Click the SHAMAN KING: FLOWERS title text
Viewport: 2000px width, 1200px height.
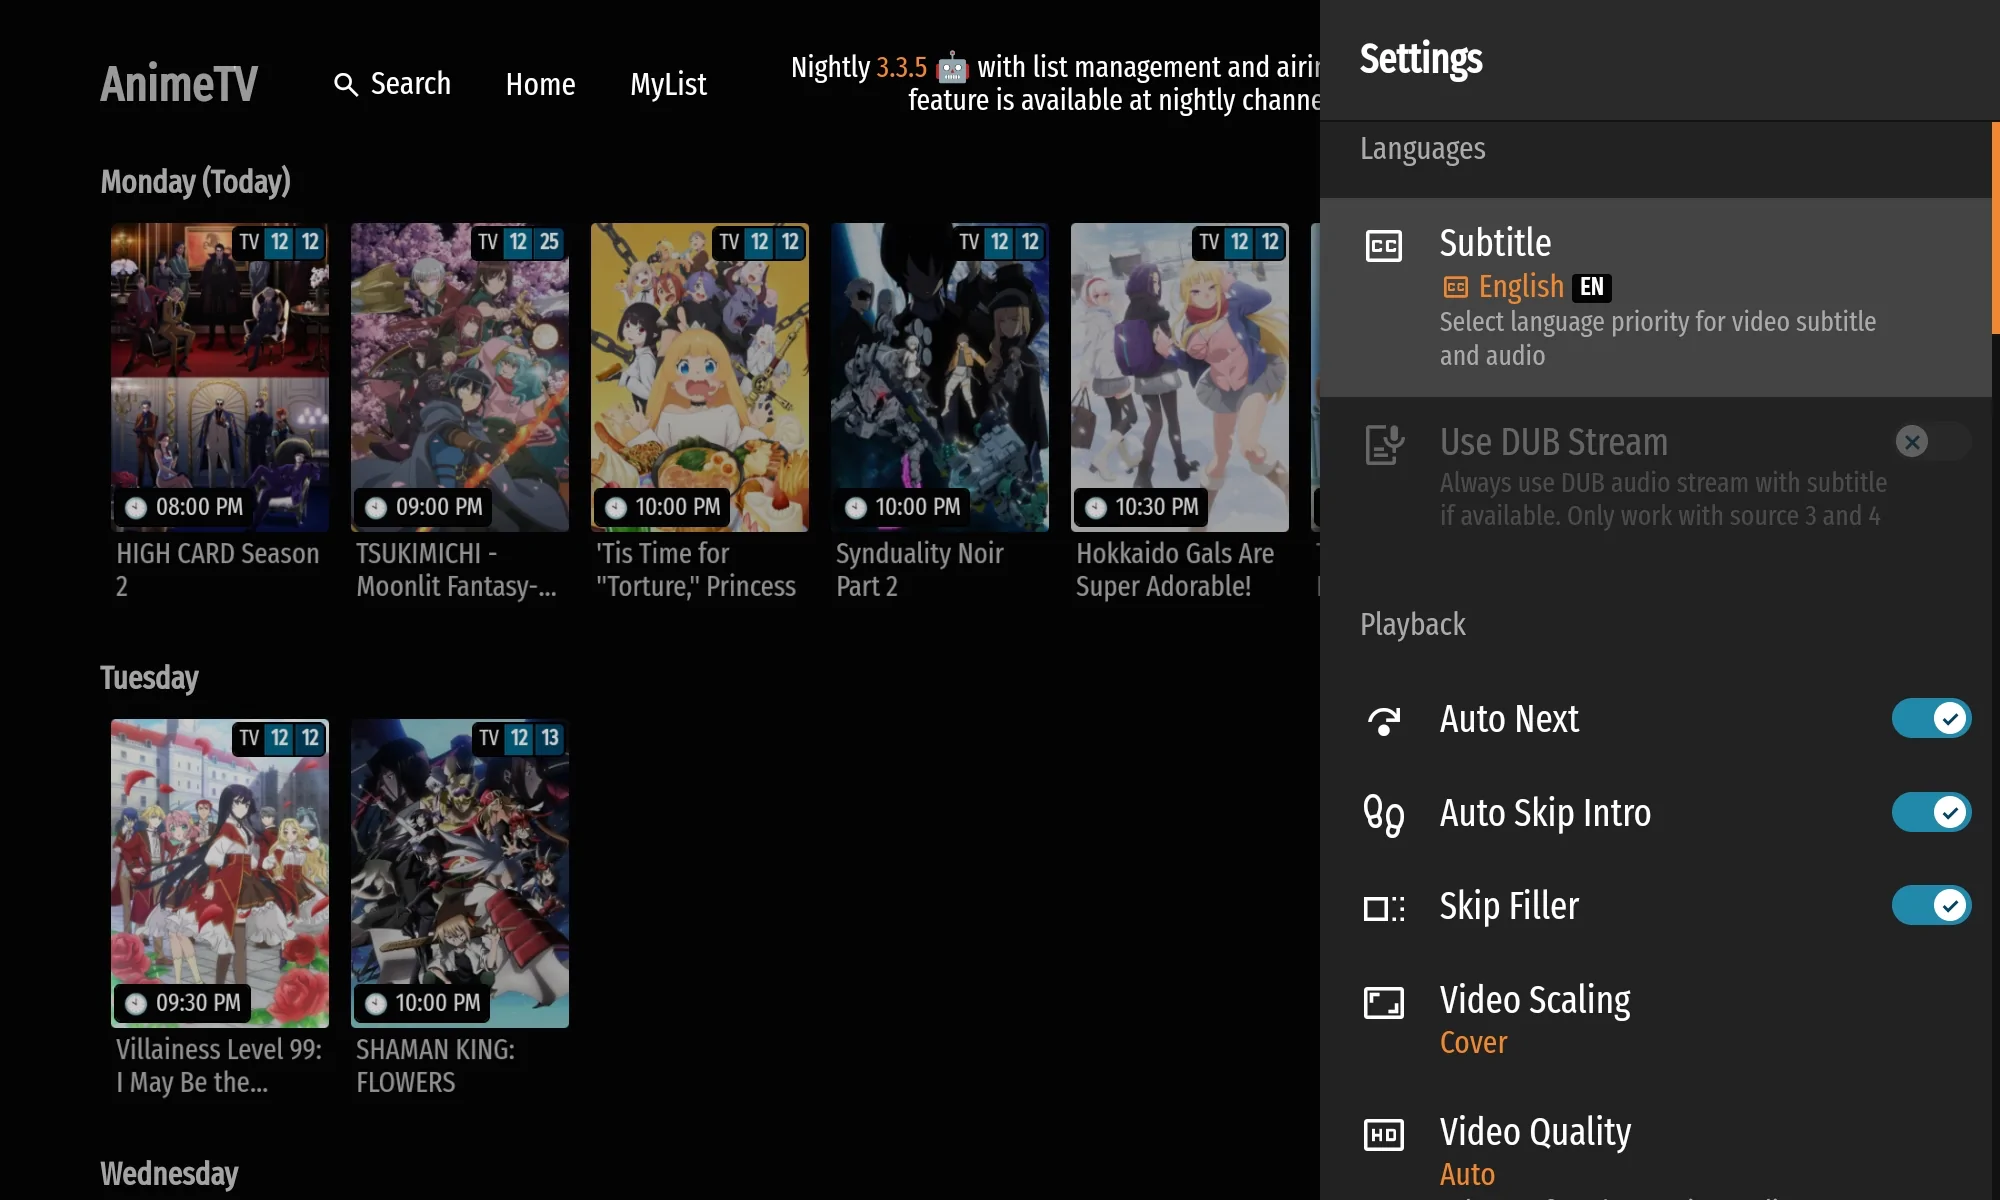(x=436, y=1066)
